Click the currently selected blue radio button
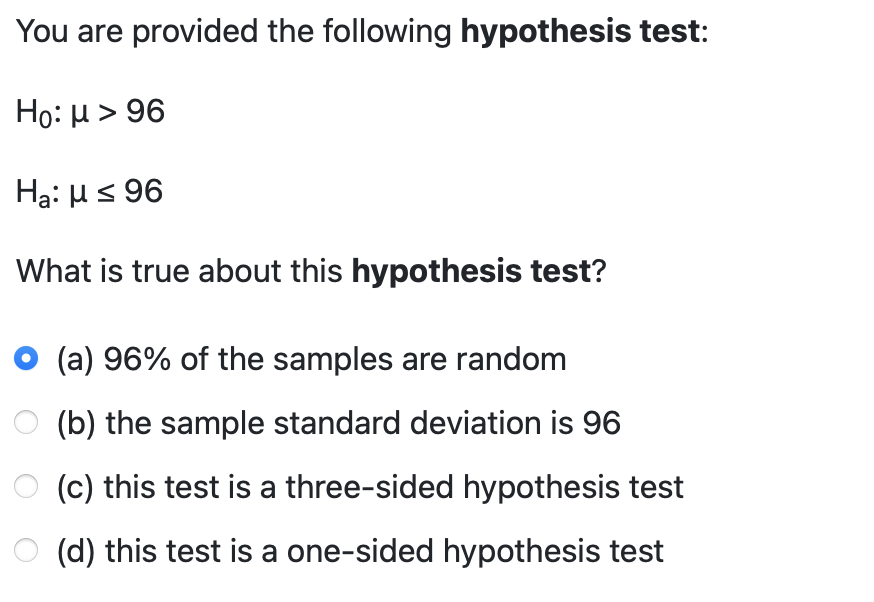 pos(27,359)
